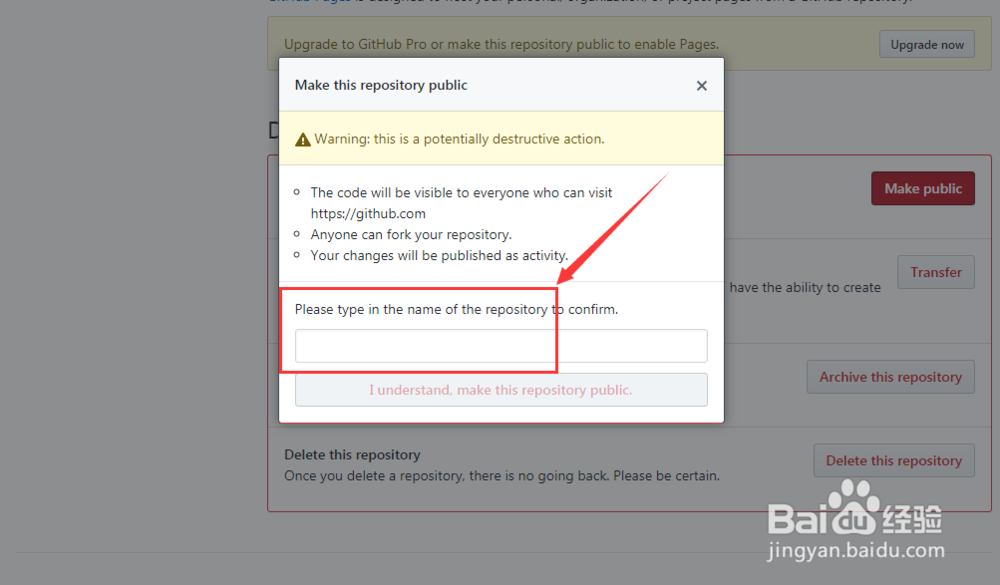Click Anyone can fork your repository text

click(x=411, y=235)
